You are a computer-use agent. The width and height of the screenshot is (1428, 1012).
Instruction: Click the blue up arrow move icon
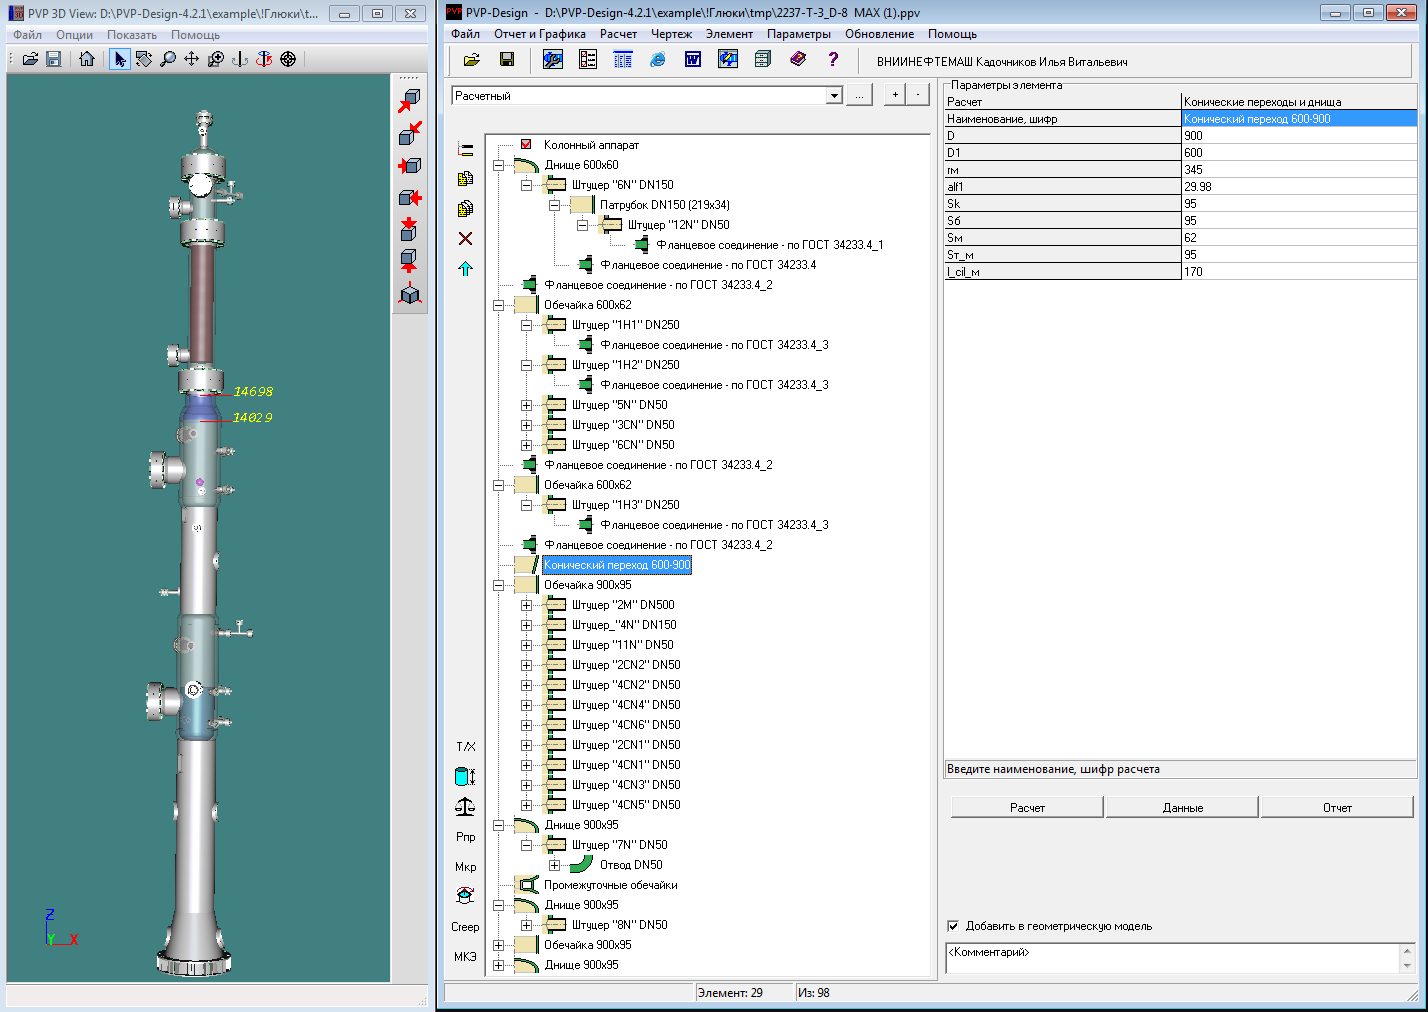465,268
